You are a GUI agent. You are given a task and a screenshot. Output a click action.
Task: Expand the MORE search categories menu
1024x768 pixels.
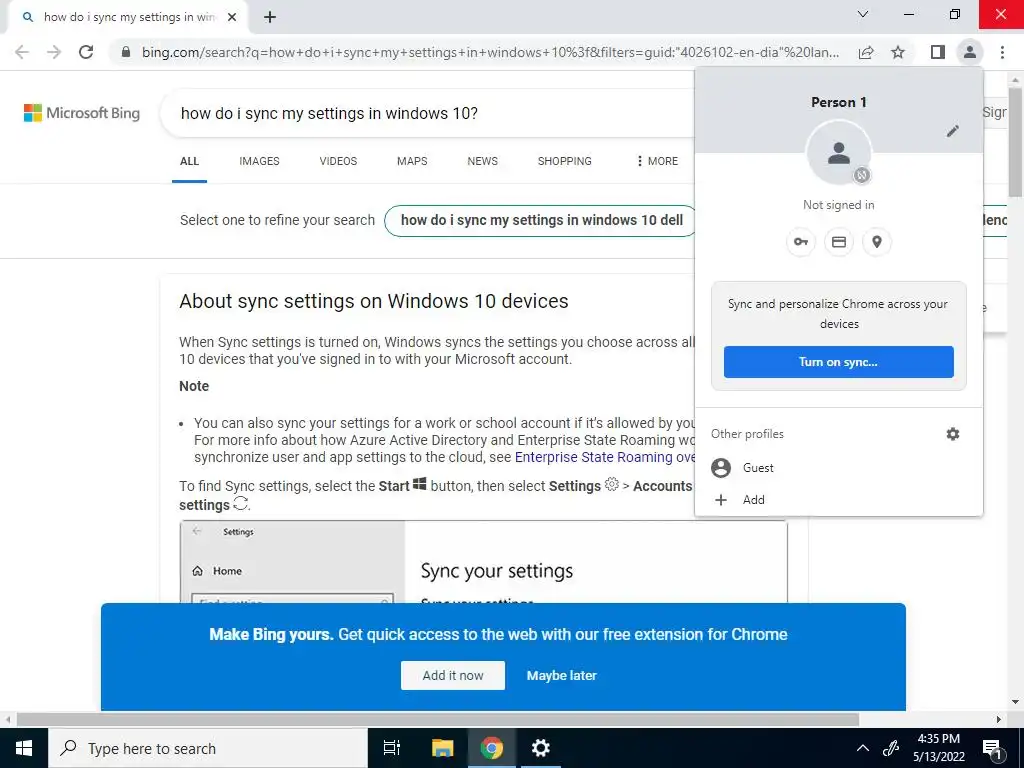click(x=657, y=161)
